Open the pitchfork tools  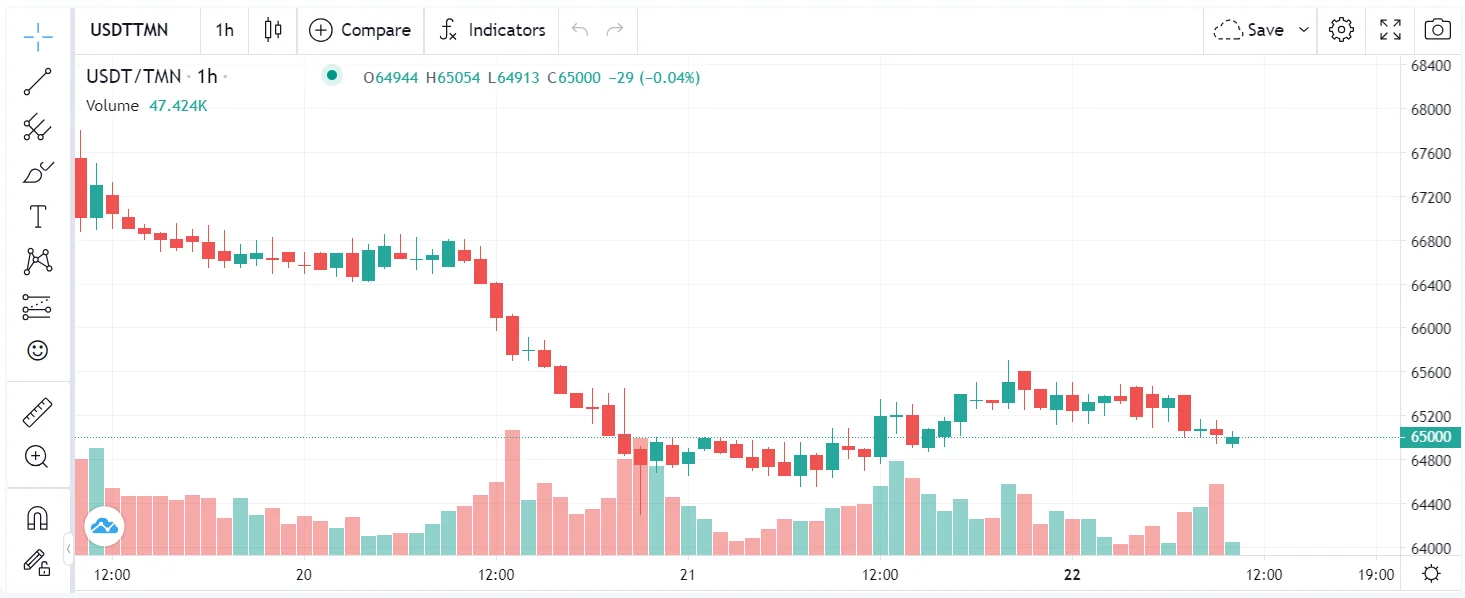click(37, 127)
